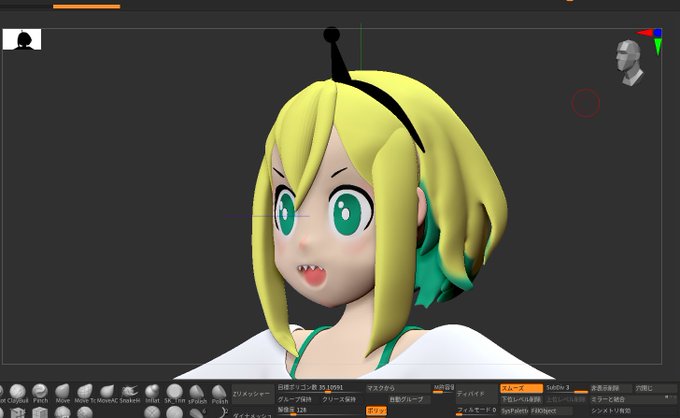Choose the sPolish brush
Screen dimensions: 680x418
[x=197, y=394]
